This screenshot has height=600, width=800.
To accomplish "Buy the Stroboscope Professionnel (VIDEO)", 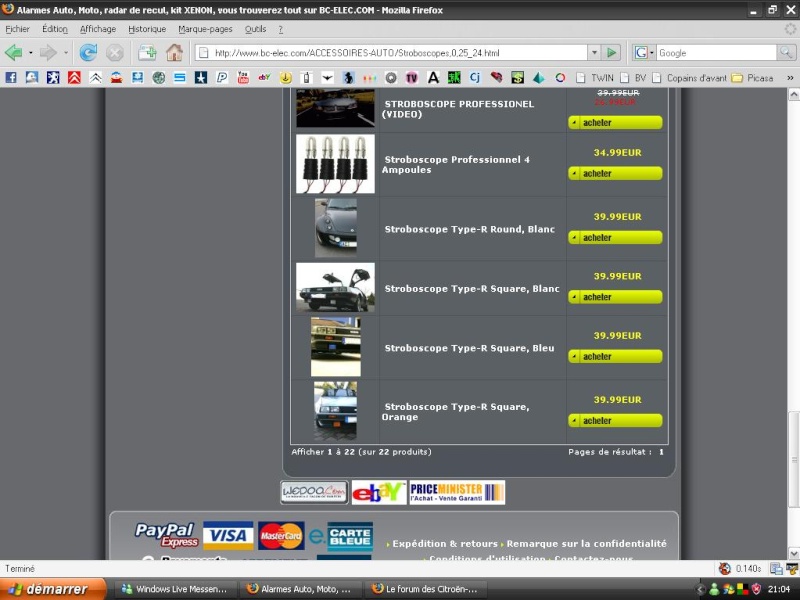I will (615, 122).
